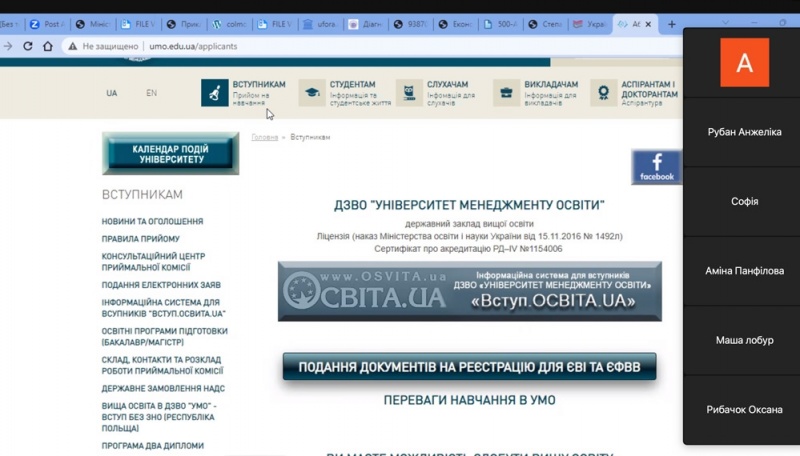Open the Facebook page button
This screenshot has height=456, width=800.
click(x=657, y=167)
